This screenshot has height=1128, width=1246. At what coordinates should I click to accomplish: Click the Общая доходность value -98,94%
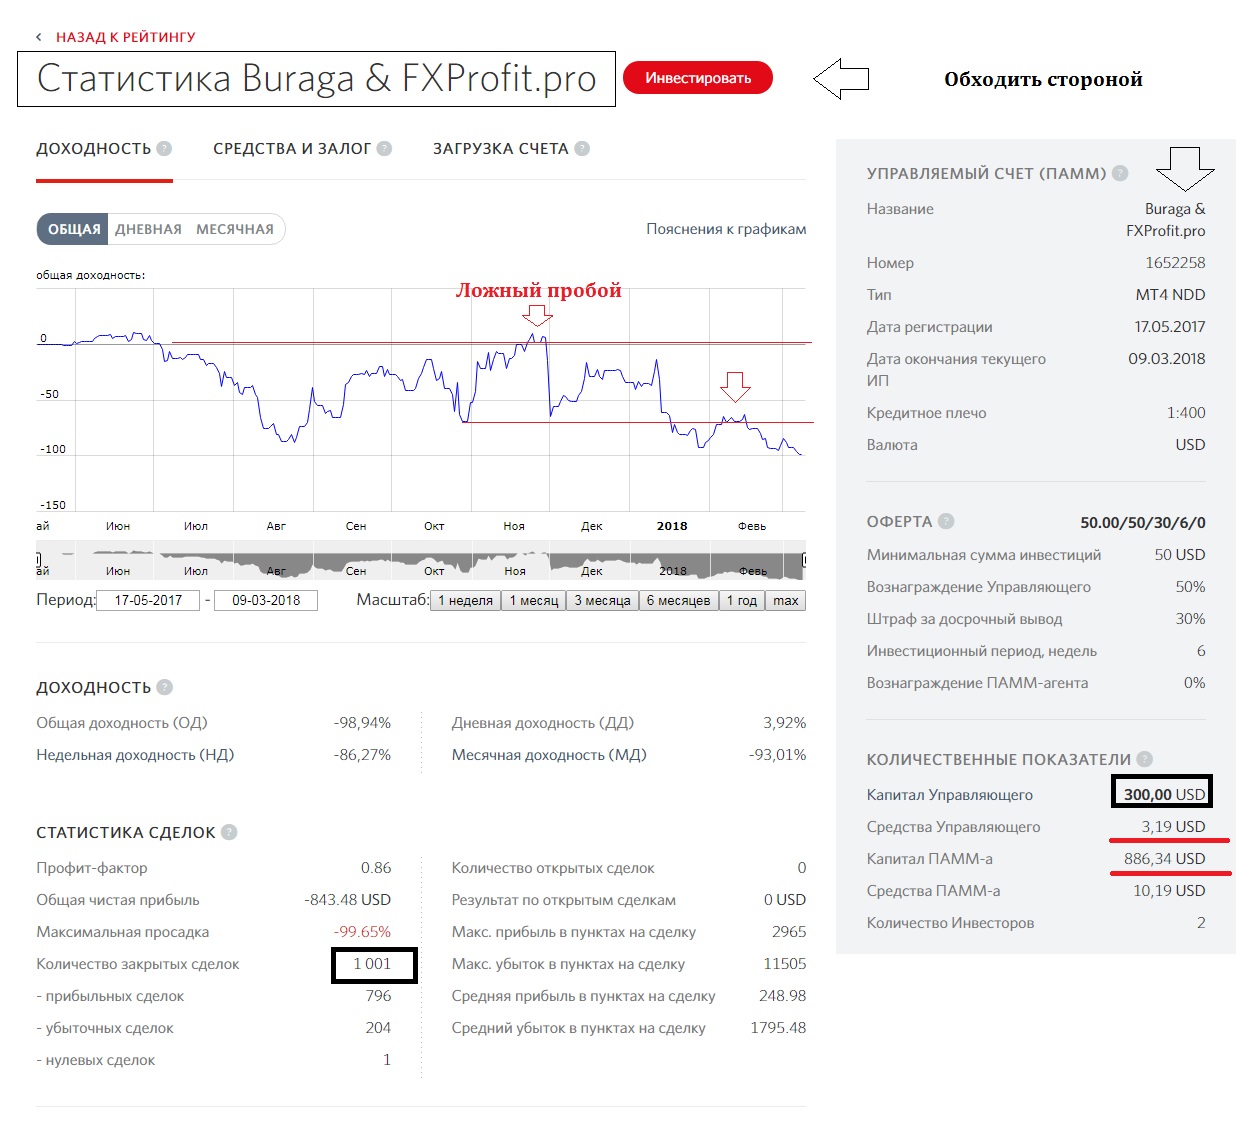pos(362,723)
